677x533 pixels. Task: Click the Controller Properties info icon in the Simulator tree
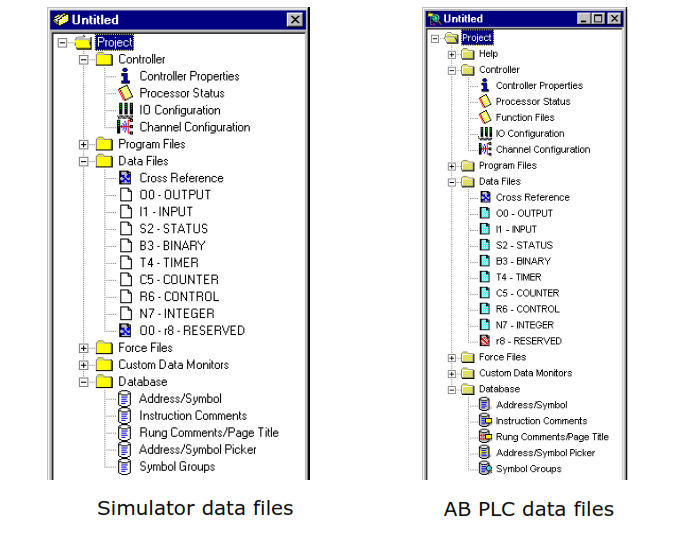tap(125, 76)
